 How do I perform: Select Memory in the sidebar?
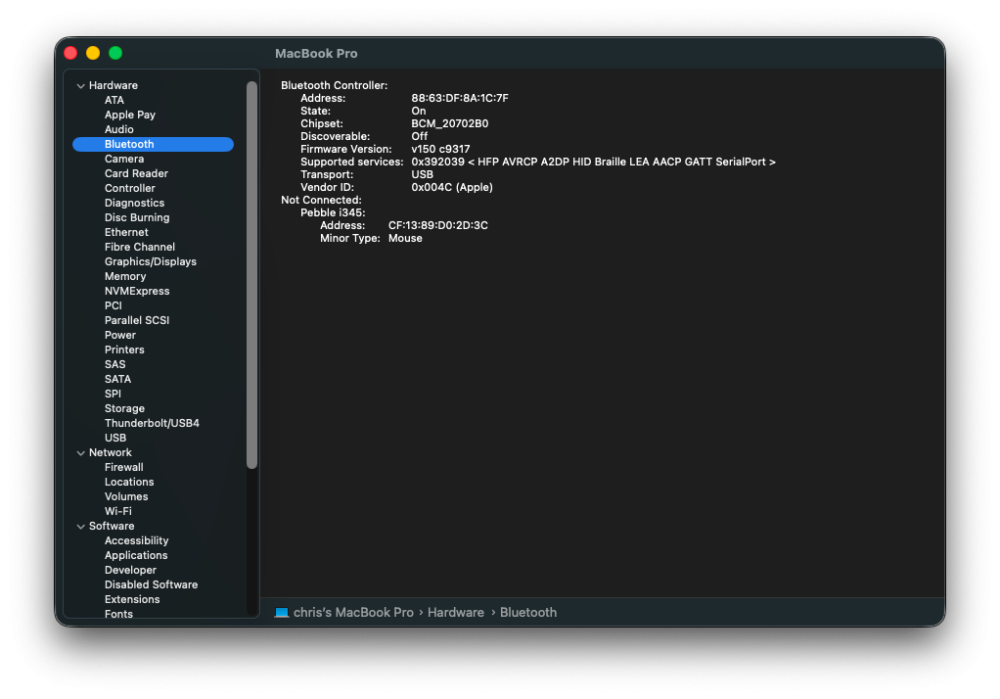tap(126, 276)
